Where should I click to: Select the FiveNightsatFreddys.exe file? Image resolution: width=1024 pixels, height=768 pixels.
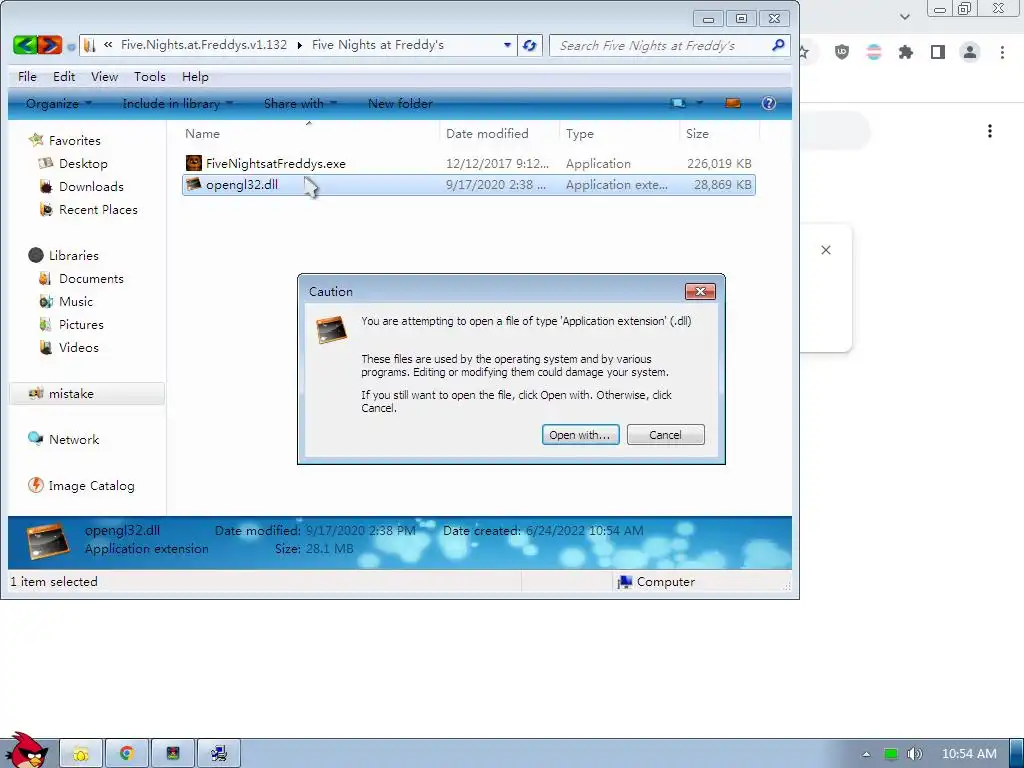(x=468, y=163)
